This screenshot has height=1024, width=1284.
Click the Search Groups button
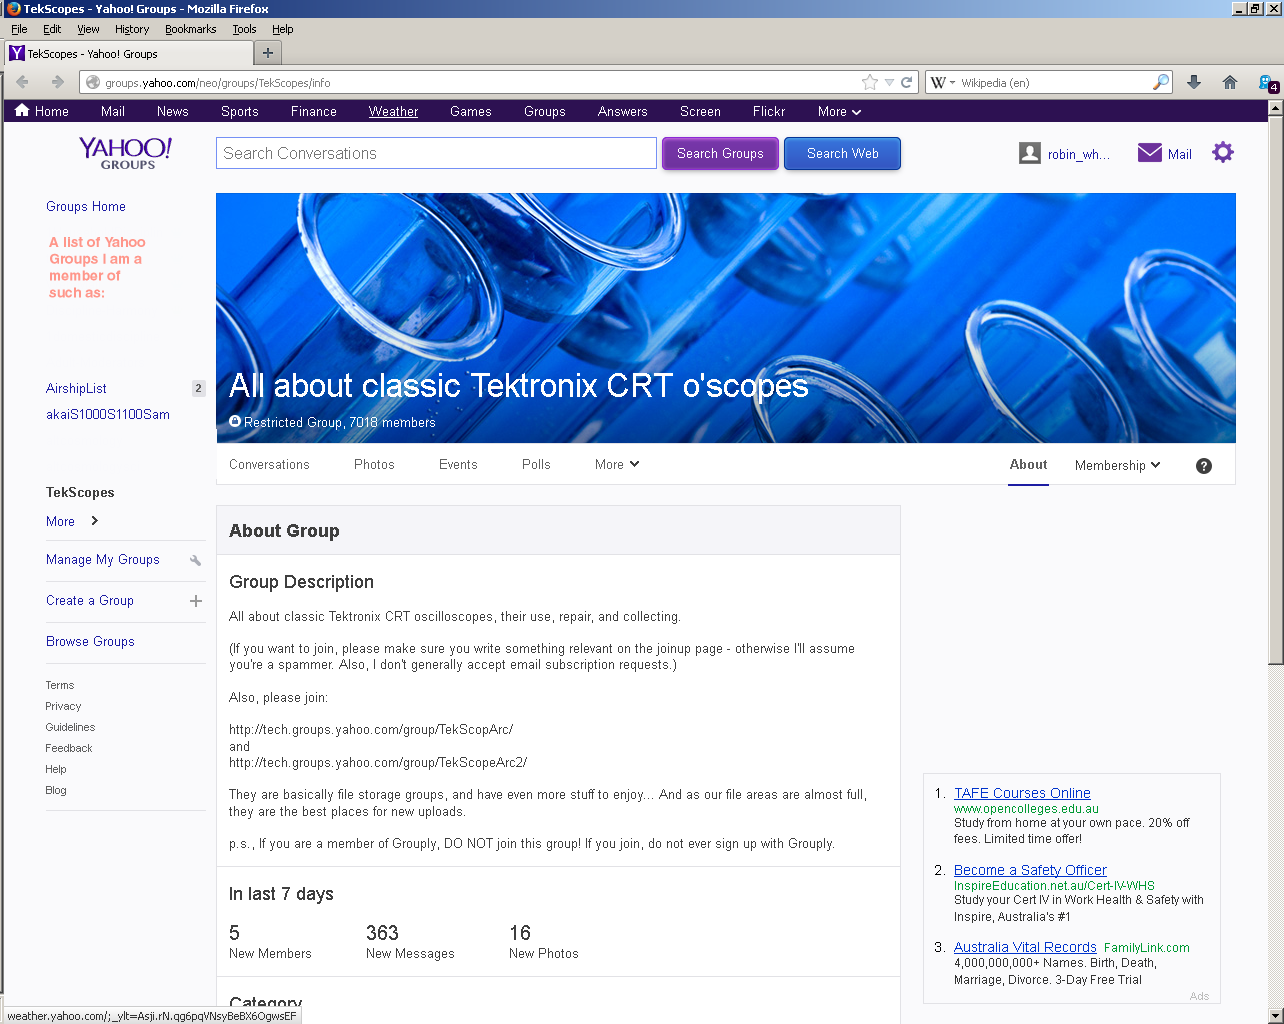[720, 153]
